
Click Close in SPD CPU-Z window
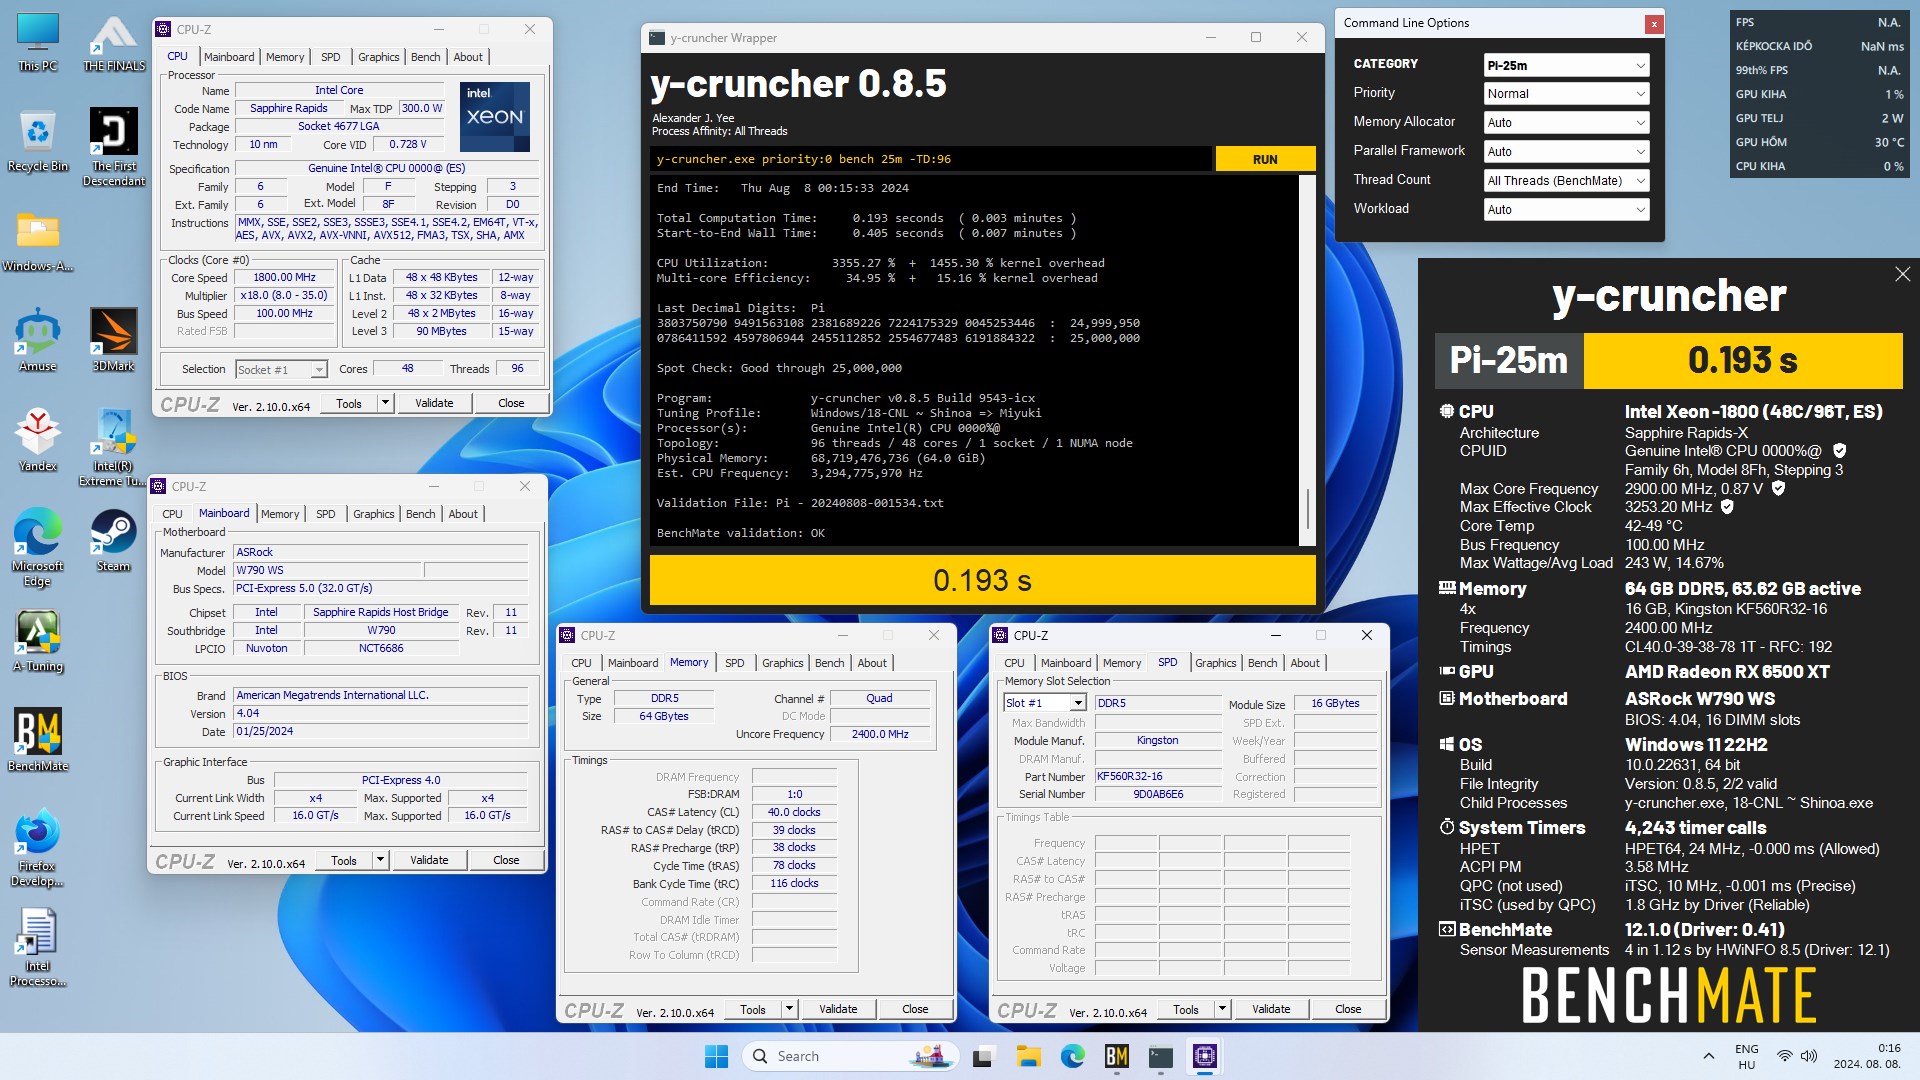1348,1009
